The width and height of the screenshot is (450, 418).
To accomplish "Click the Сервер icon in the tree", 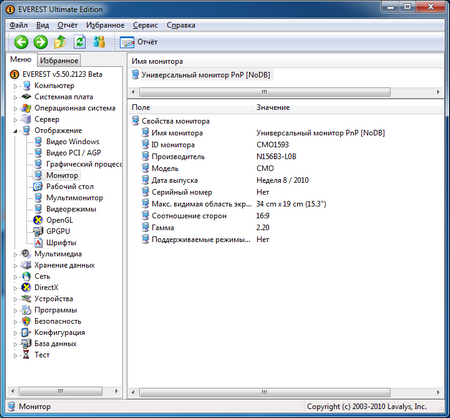I will (26, 119).
